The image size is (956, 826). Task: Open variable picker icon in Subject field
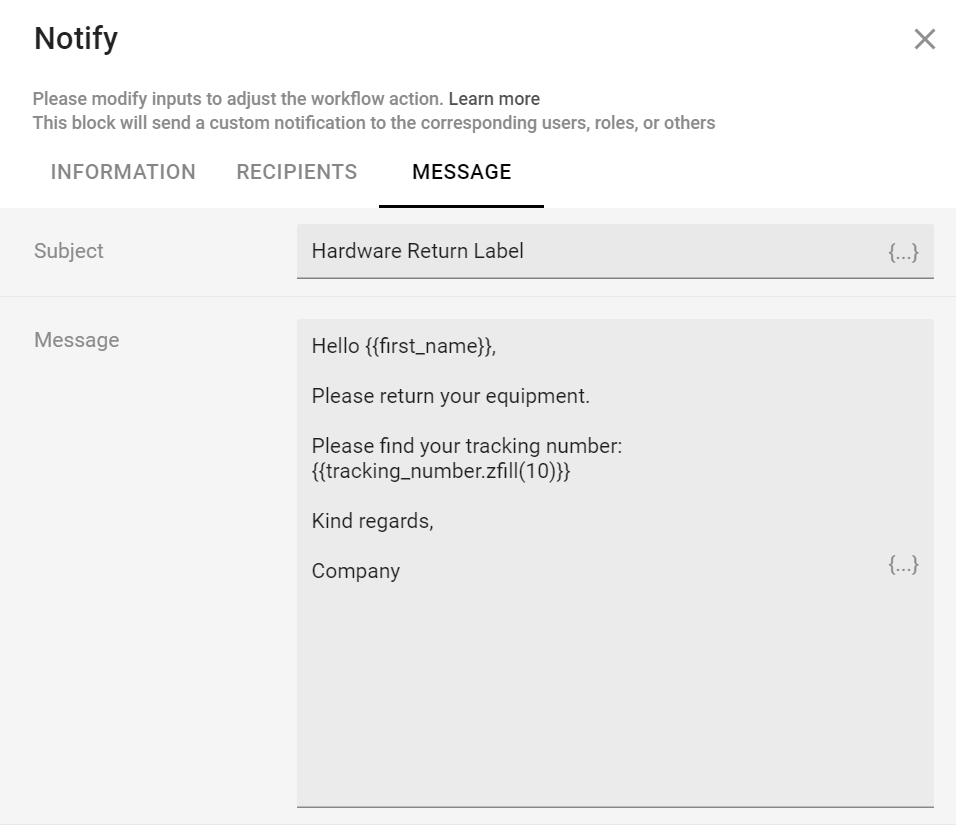pos(903,252)
